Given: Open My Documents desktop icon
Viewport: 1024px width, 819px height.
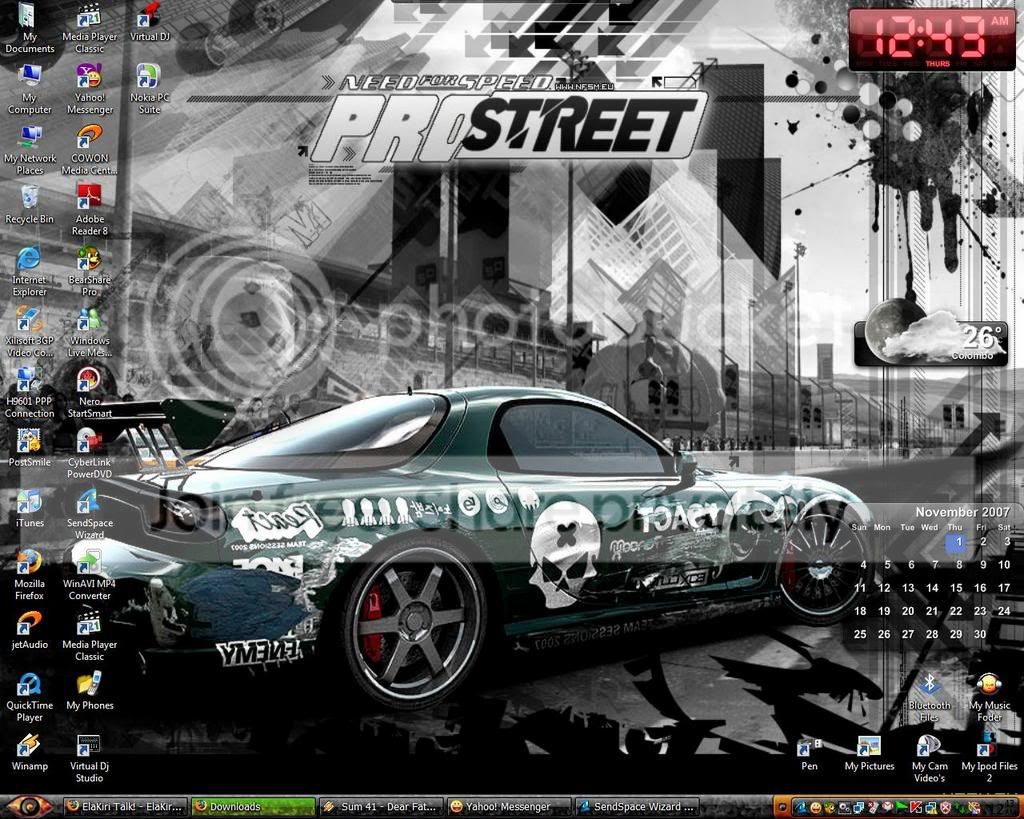Looking at the screenshot, I should tap(29, 28).
